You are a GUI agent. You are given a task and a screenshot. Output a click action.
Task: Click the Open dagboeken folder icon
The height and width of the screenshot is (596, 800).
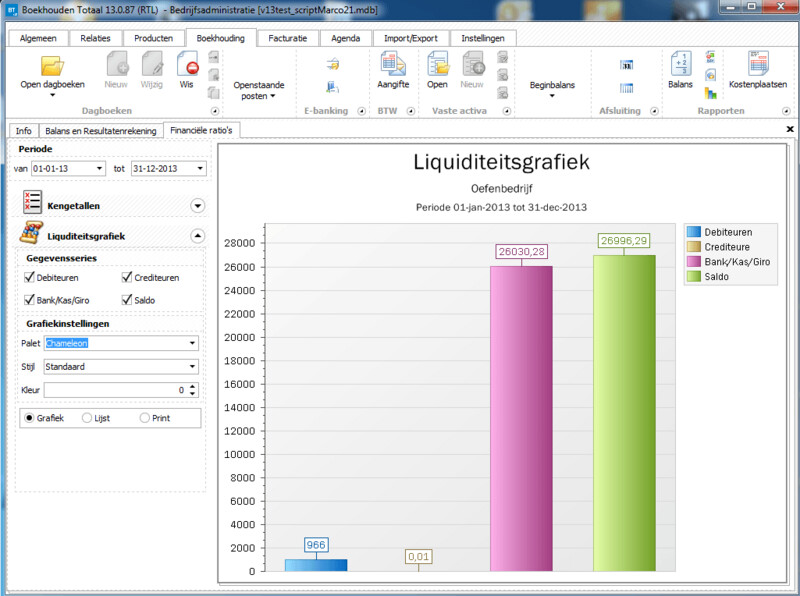52,66
